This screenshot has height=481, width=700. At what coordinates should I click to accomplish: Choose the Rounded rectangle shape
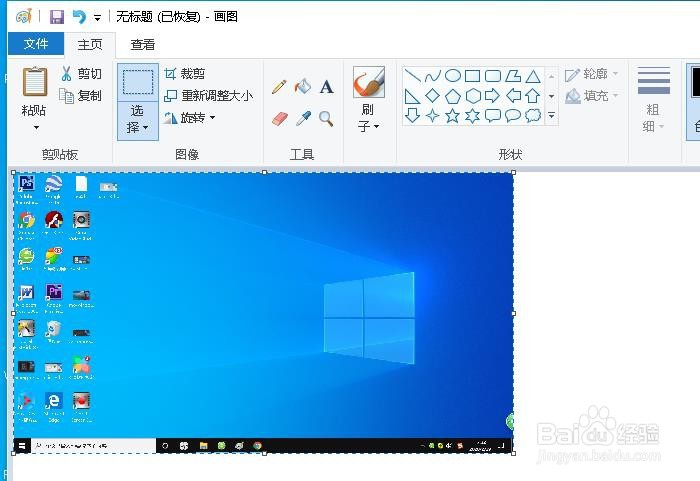[x=493, y=76]
